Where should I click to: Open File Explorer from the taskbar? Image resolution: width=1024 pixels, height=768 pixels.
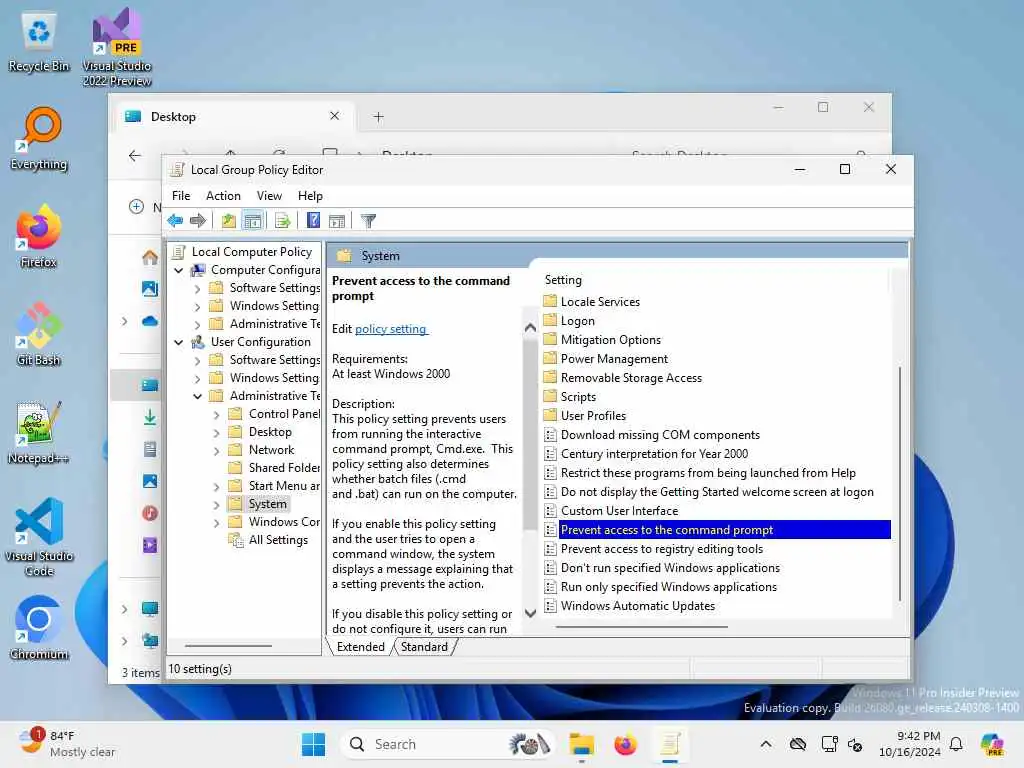(581, 744)
